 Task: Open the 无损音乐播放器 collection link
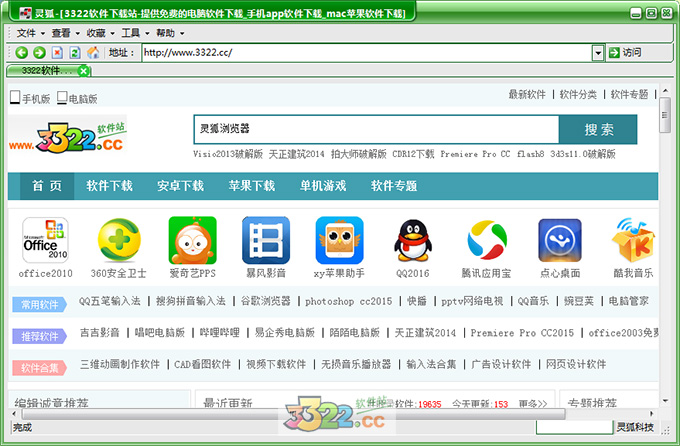coord(356,364)
